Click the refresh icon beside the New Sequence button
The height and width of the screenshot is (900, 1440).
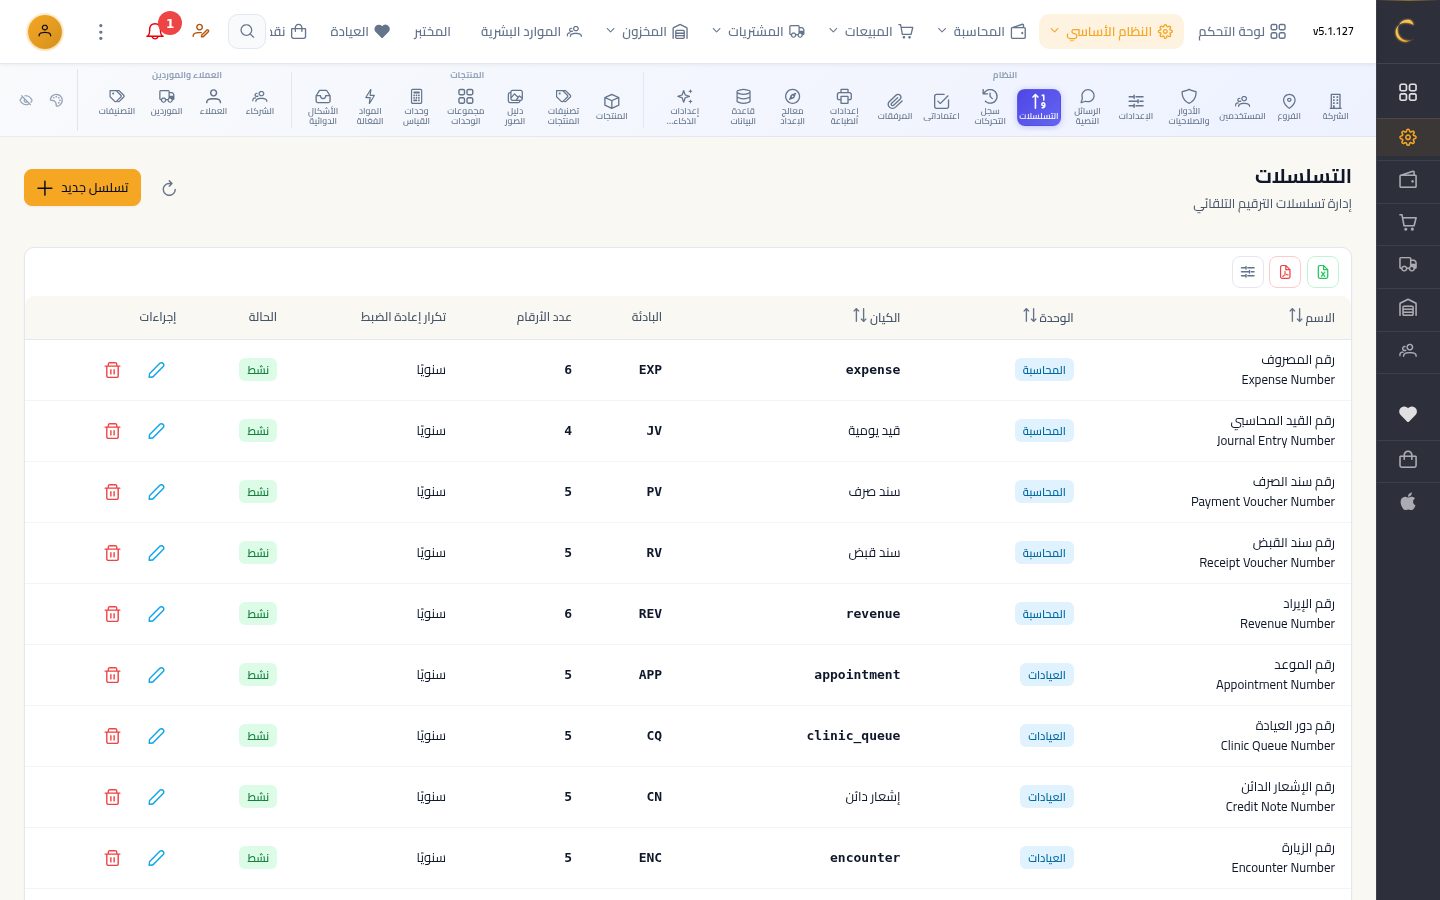click(x=169, y=188)
